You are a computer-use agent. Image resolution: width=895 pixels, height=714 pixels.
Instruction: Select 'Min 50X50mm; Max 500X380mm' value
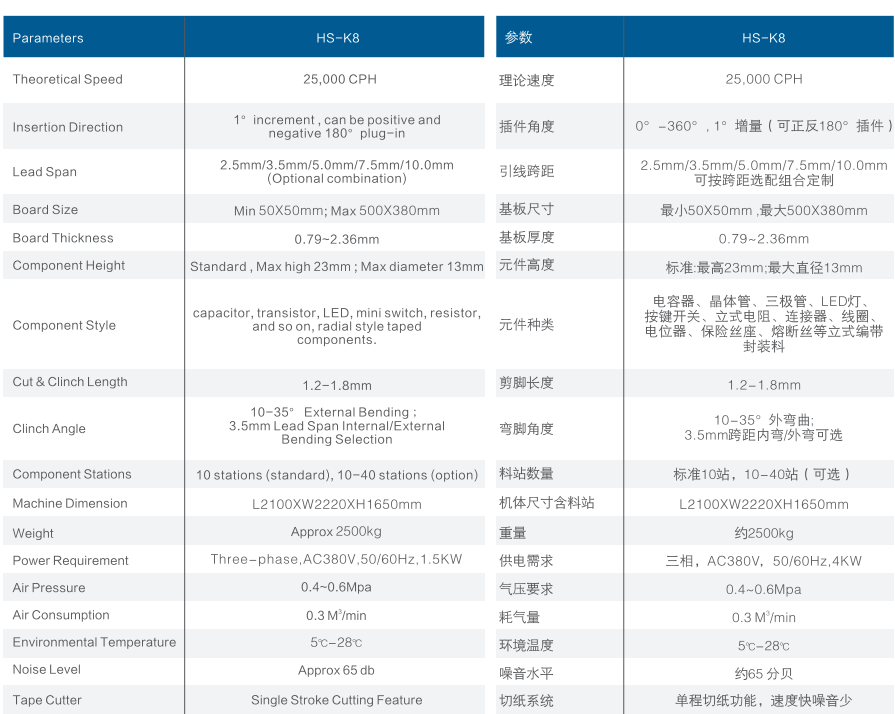(x=337, y=211)
